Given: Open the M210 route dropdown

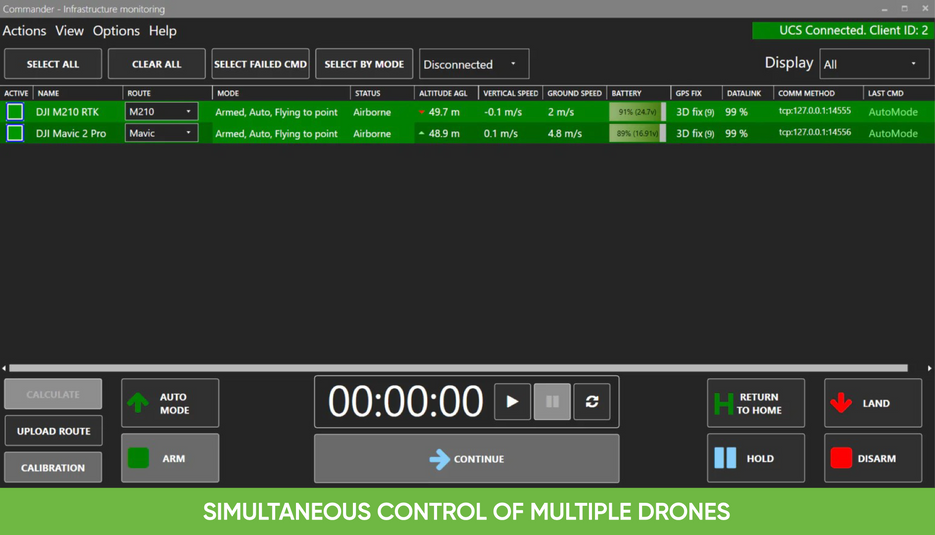Looking at the screenshot, I should [x=161, y=112].
